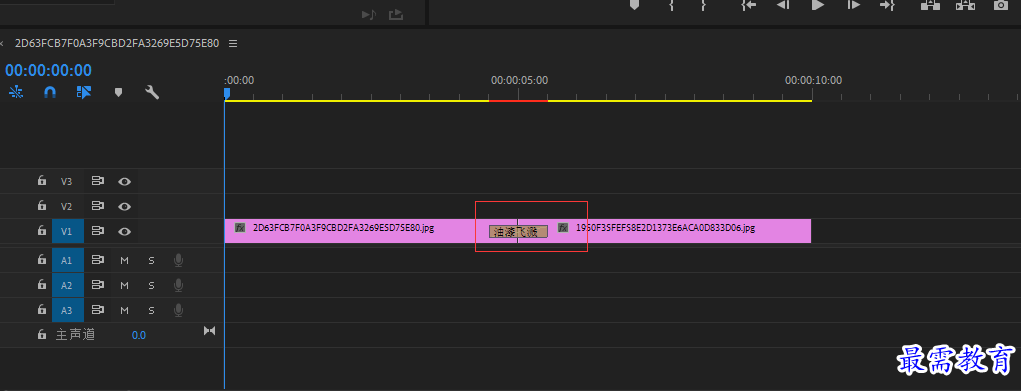Hide track V2 output with eye icon
This screenshot has width=1021, height=391.
(124, 207)
